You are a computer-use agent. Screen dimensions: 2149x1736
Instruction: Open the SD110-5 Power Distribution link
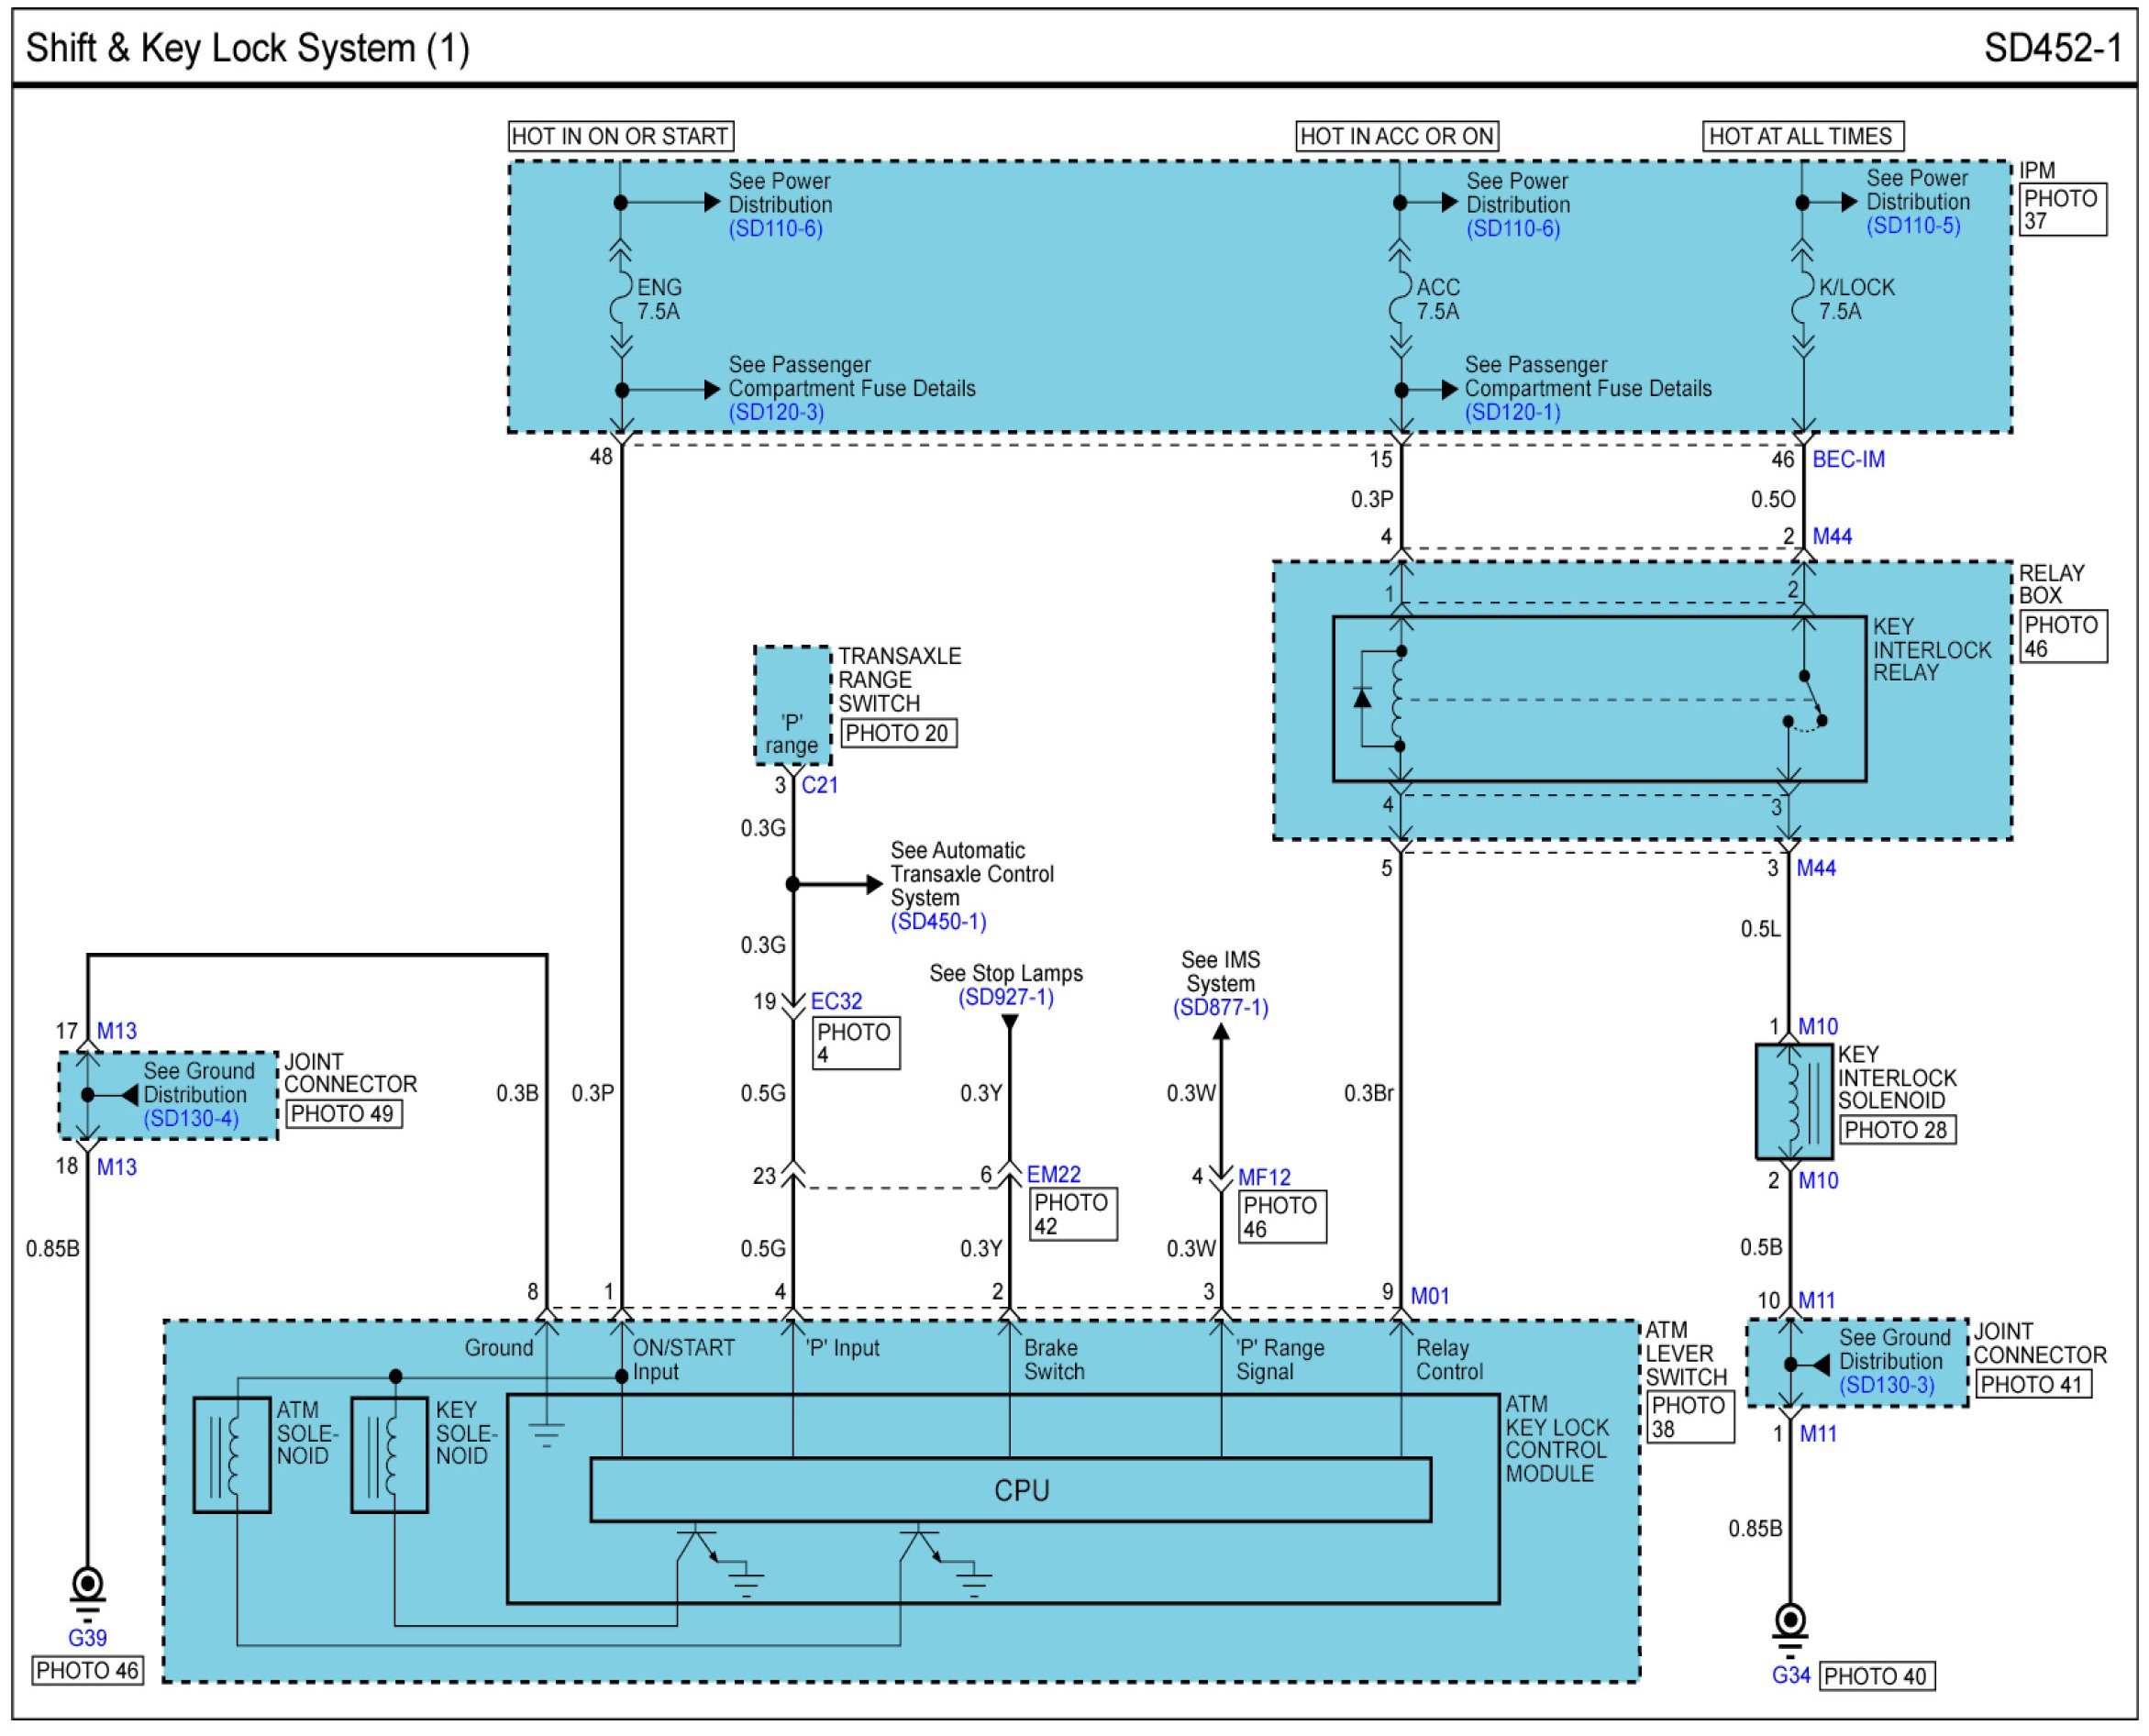tap(1912, 226)
